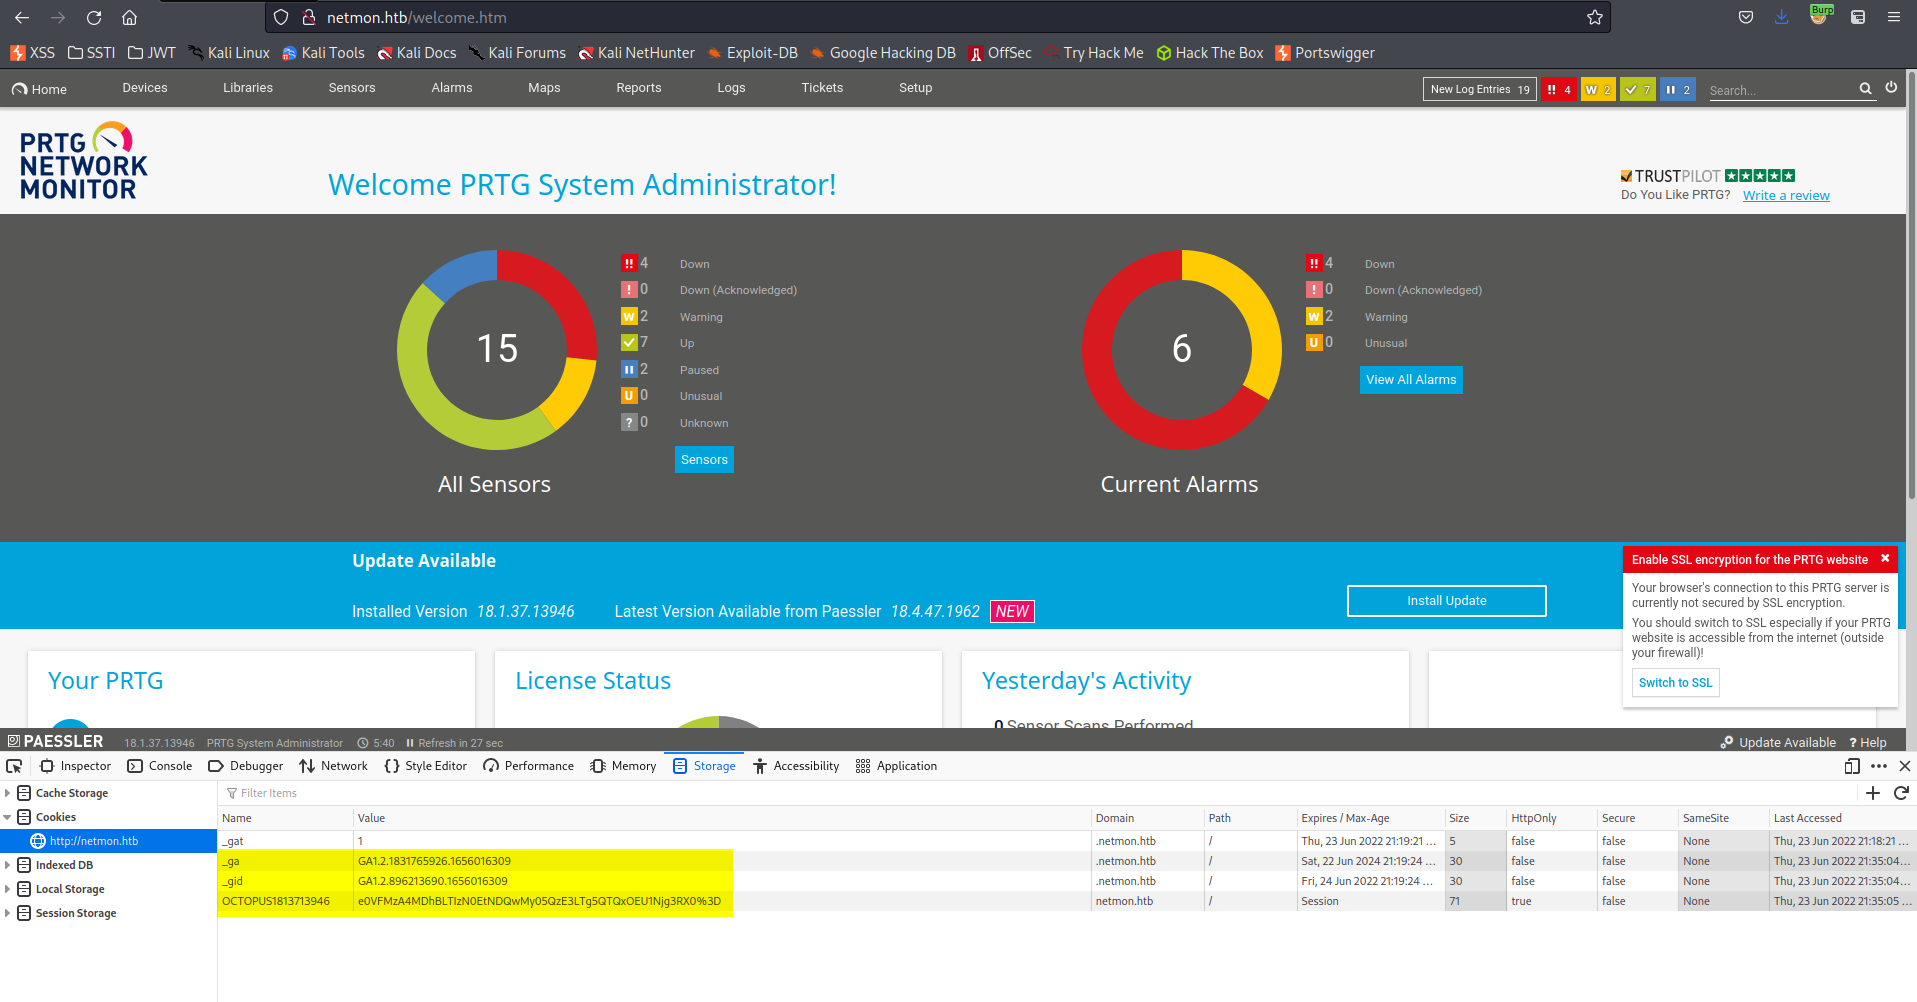Select the _gat cookie name cell

(x=285, y=841)
